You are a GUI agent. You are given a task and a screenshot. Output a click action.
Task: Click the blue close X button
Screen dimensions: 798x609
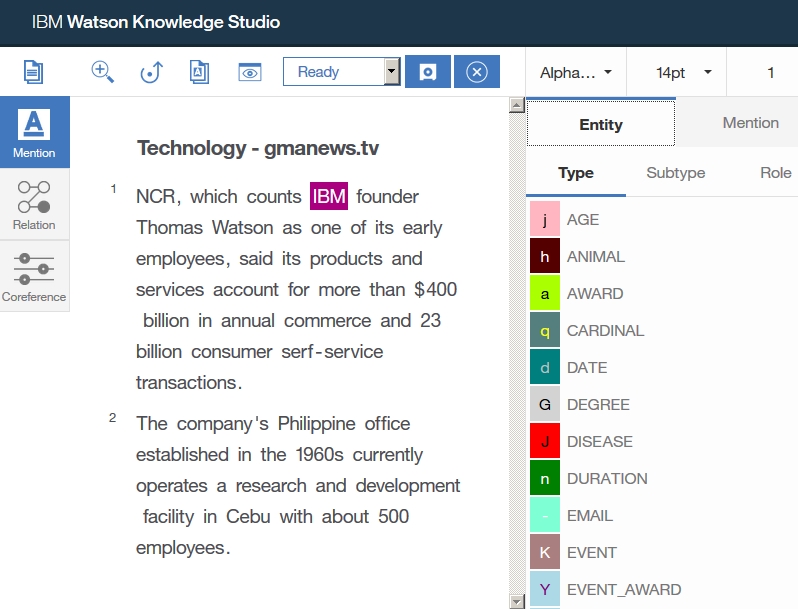(477, 72)
